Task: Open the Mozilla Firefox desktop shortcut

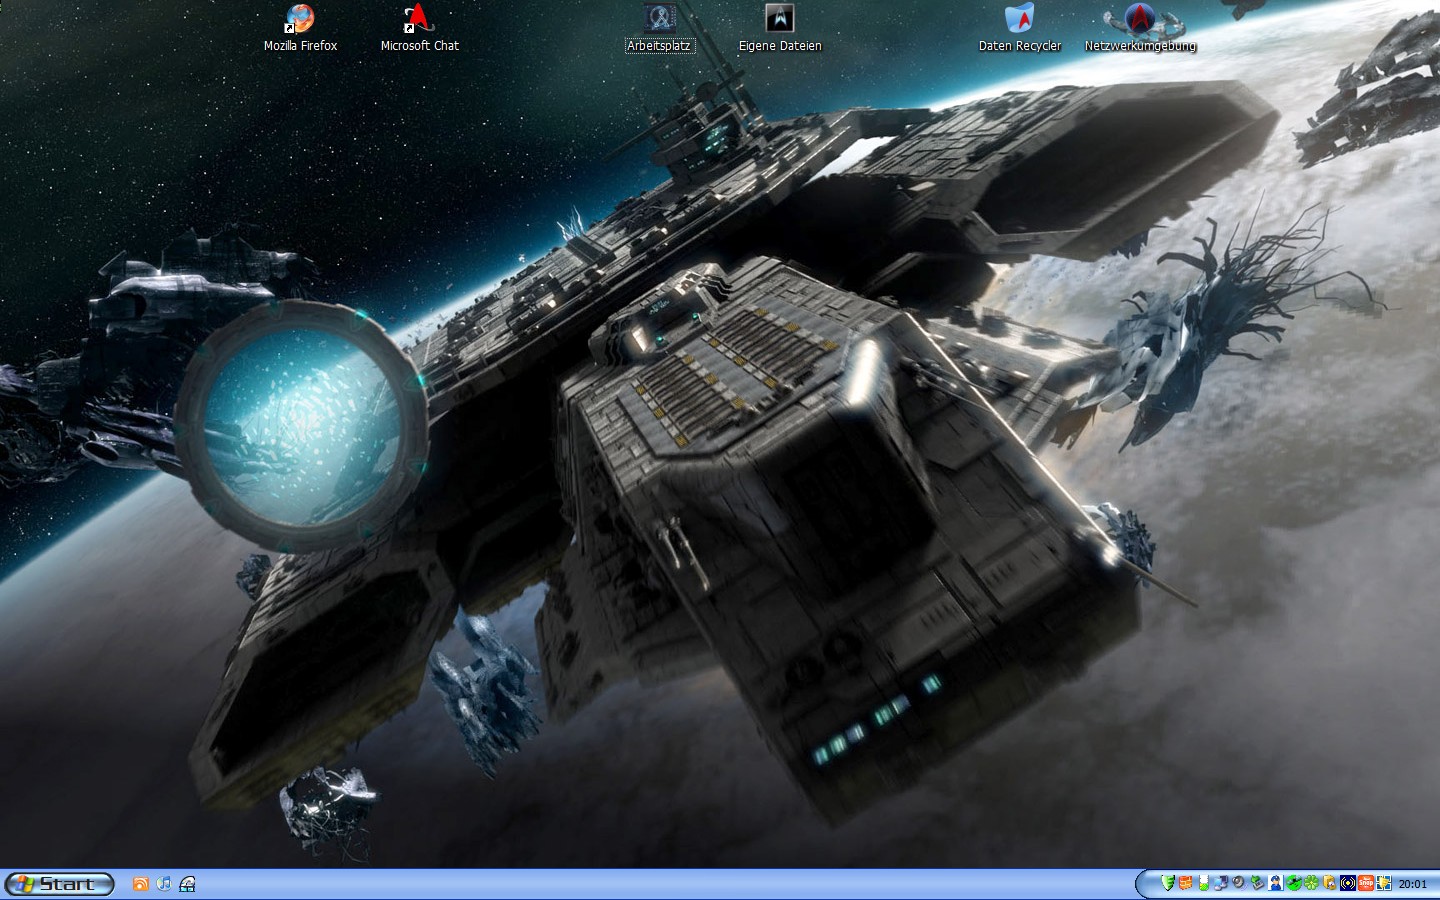Action: pyautogui.click(x=300, y=20)
